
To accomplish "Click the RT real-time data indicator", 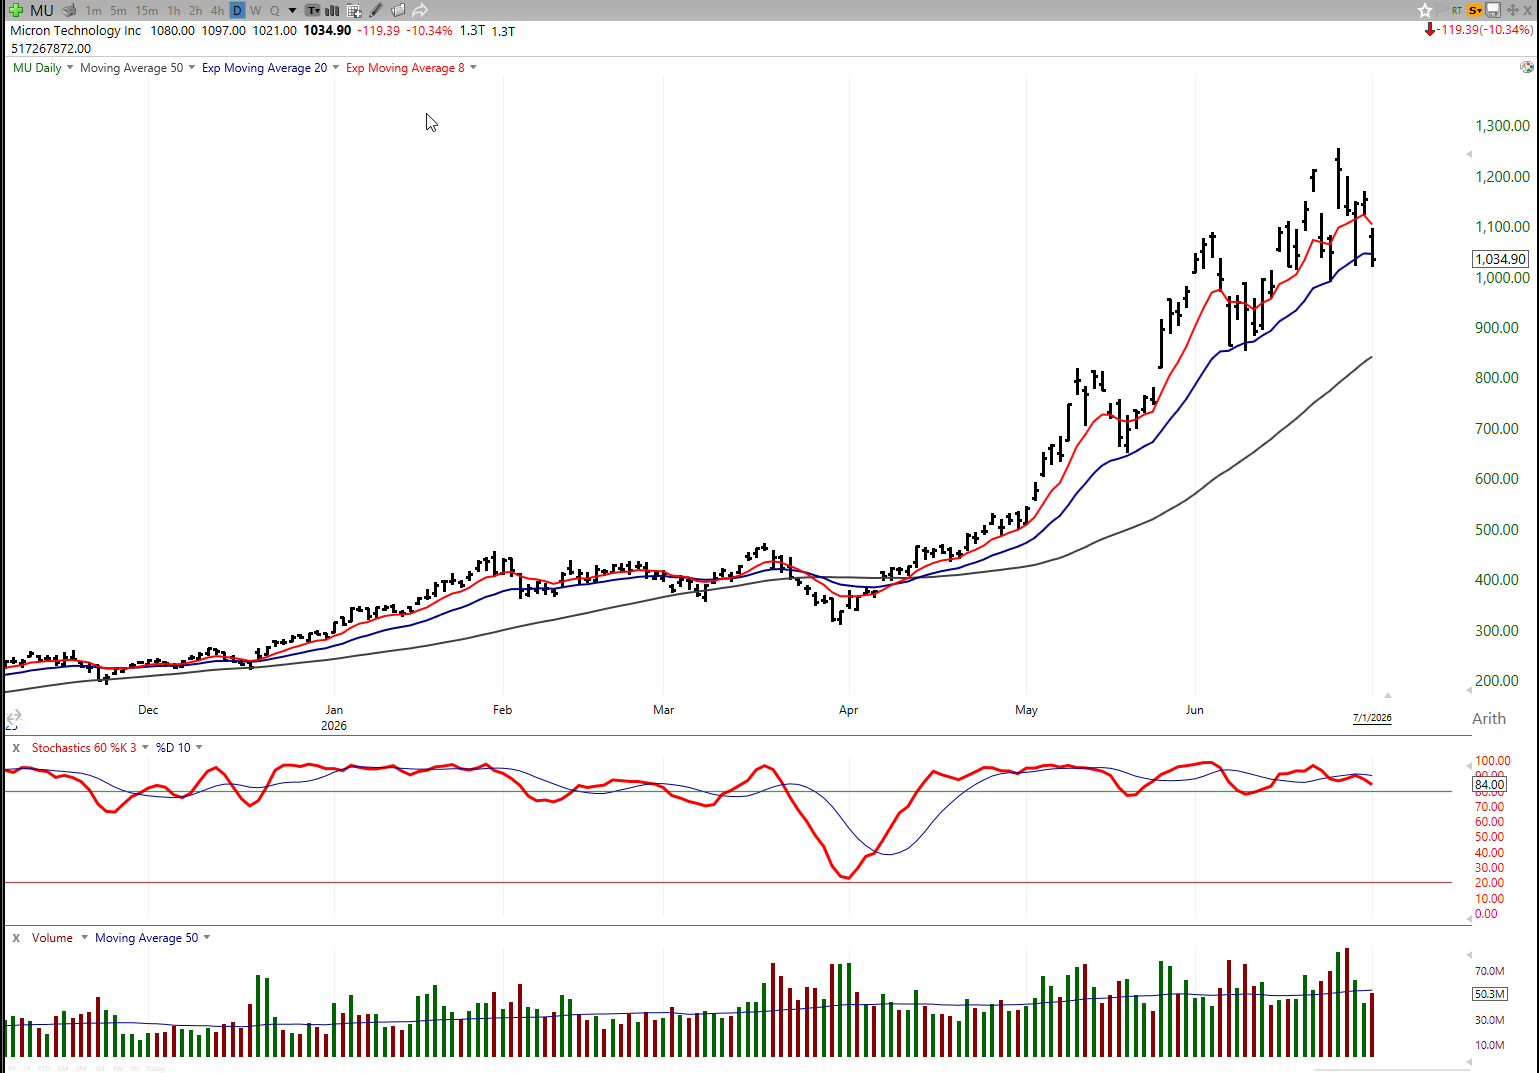I will click(x=1457, y=10).
